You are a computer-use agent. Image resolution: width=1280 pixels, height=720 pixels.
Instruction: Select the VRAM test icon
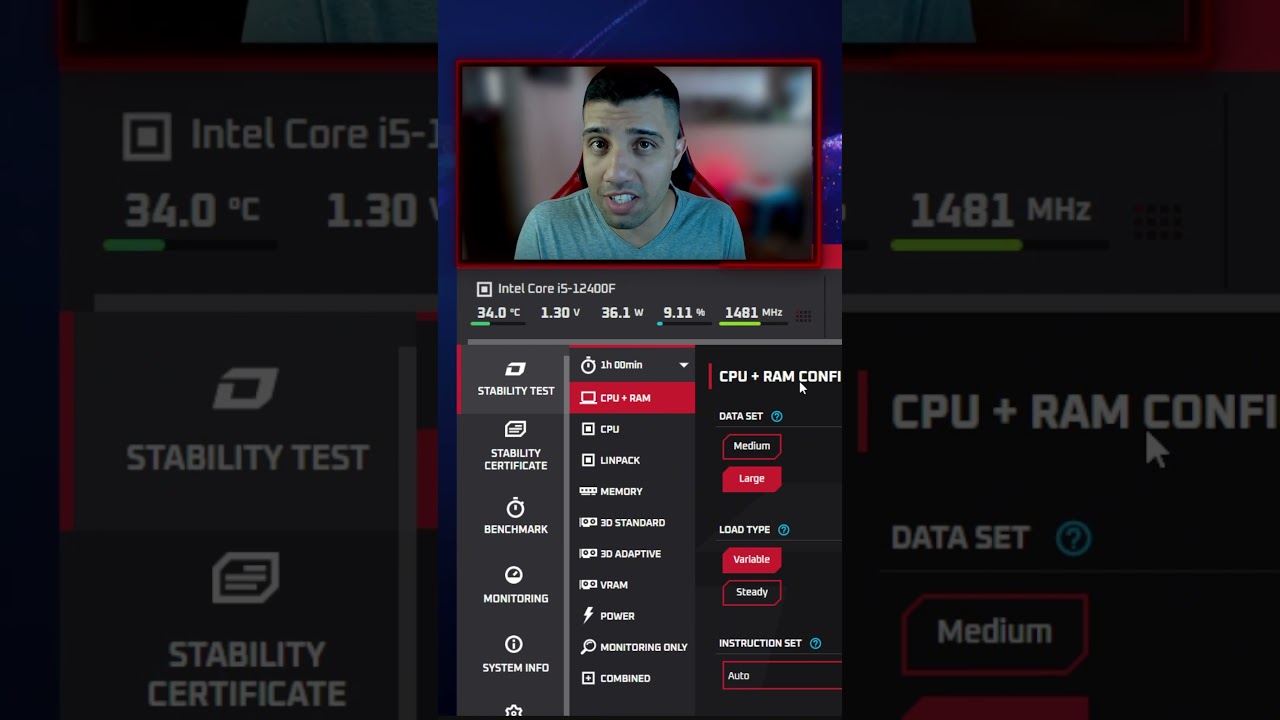[588, 585]
